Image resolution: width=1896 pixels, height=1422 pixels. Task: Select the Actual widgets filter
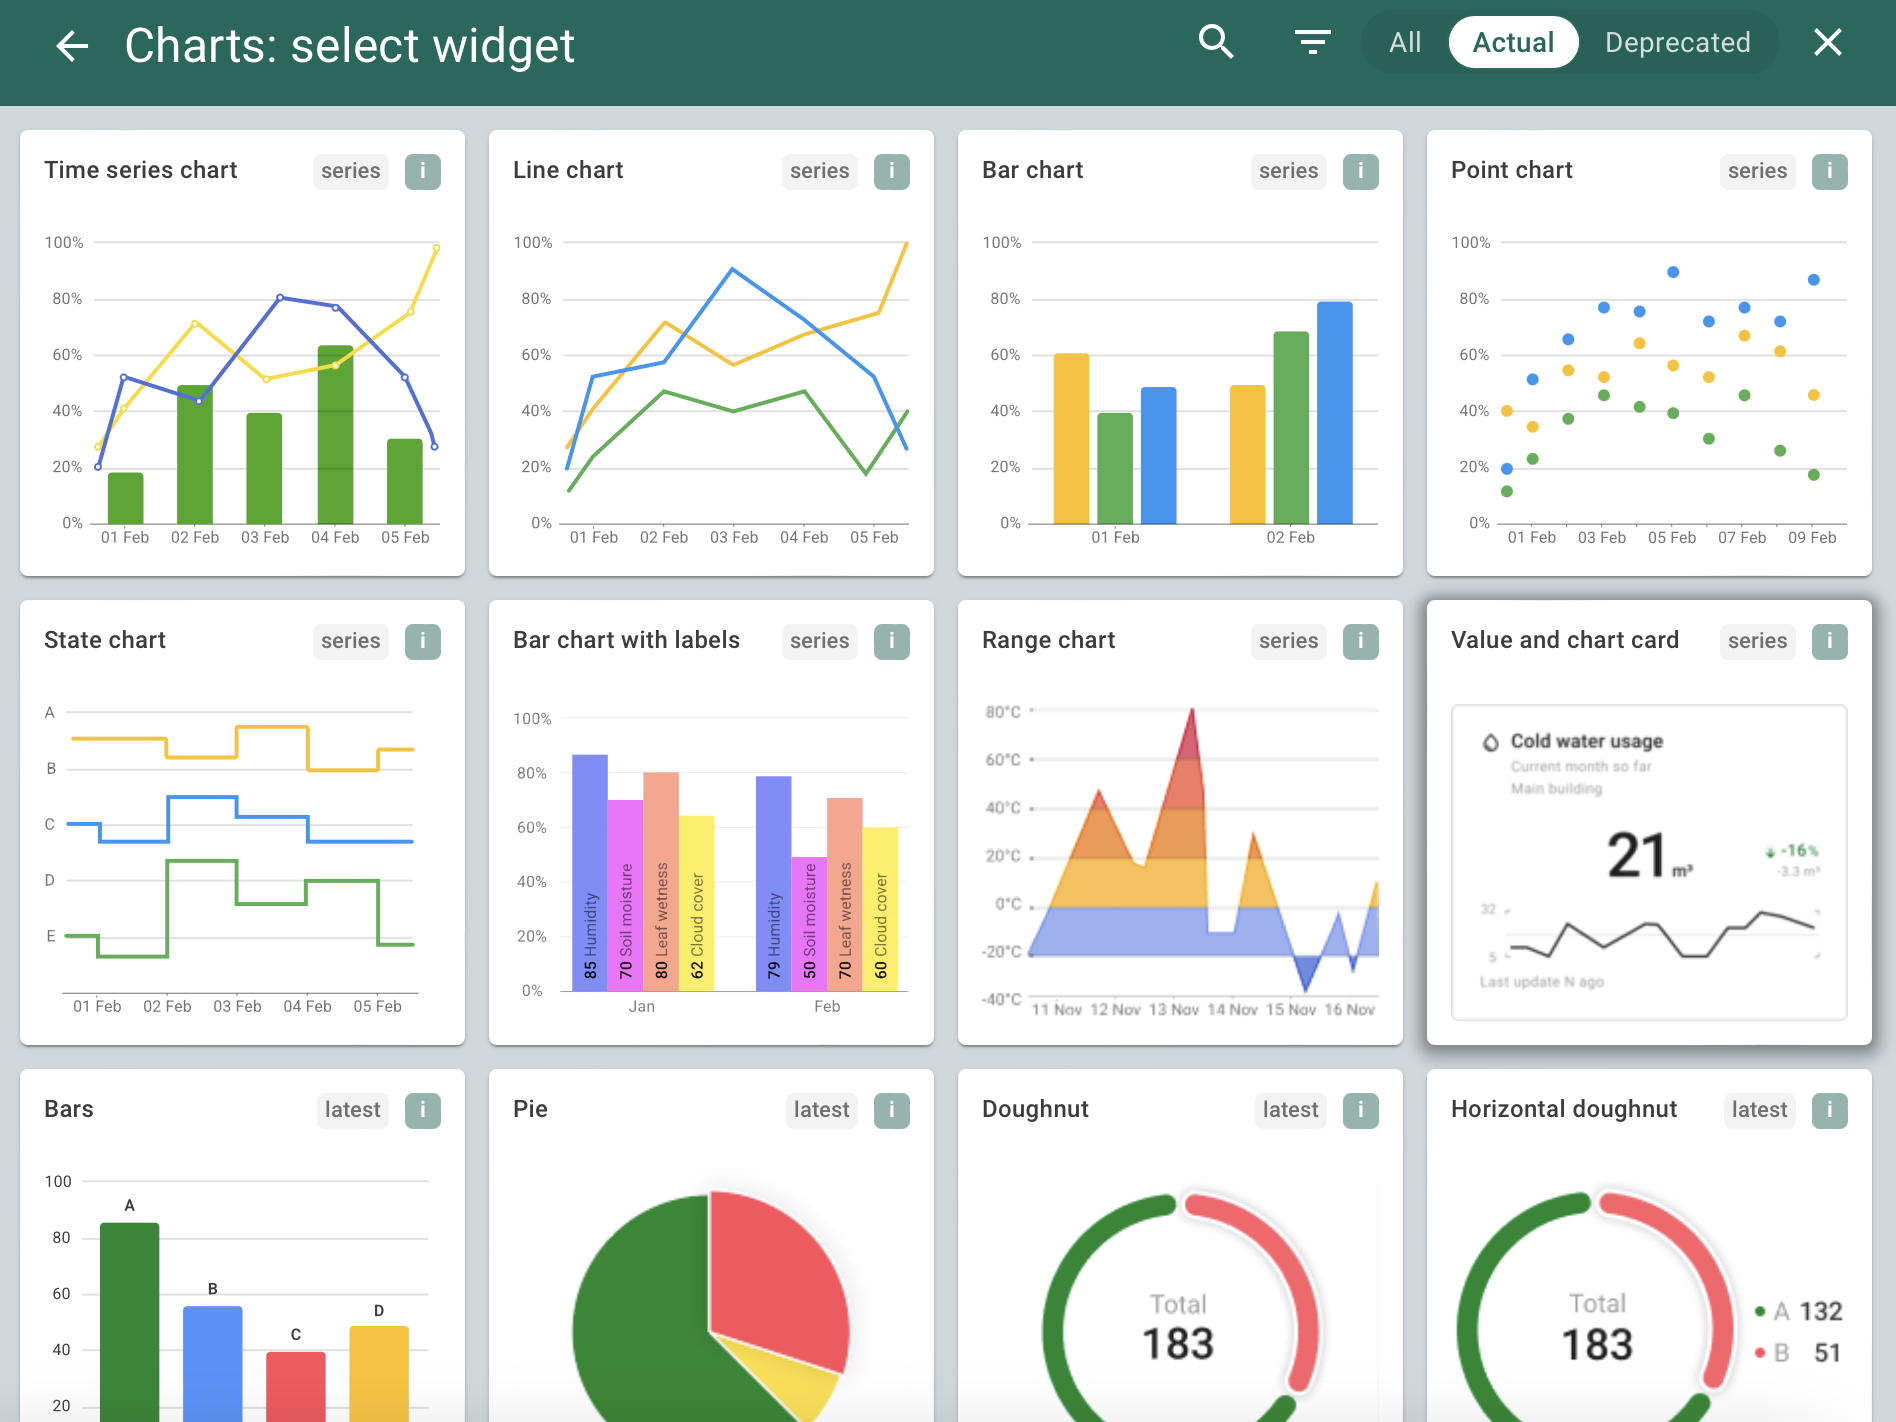click(1513, 42)
